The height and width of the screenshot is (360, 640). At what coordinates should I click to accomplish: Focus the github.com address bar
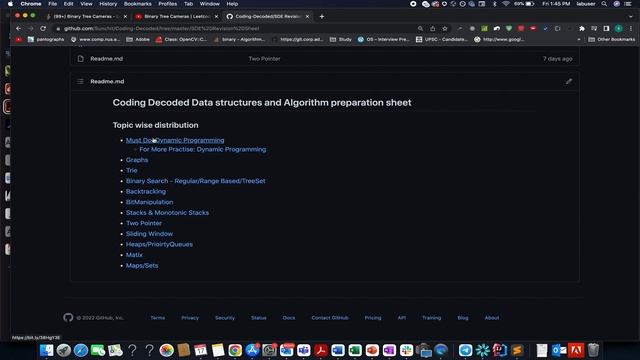coord(237,29)
